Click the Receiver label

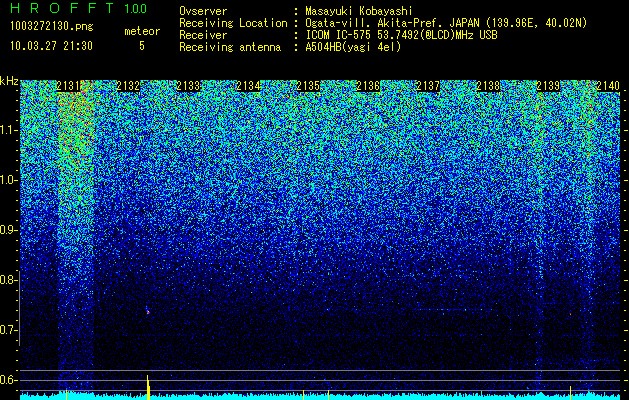click(x=203, y=35)
